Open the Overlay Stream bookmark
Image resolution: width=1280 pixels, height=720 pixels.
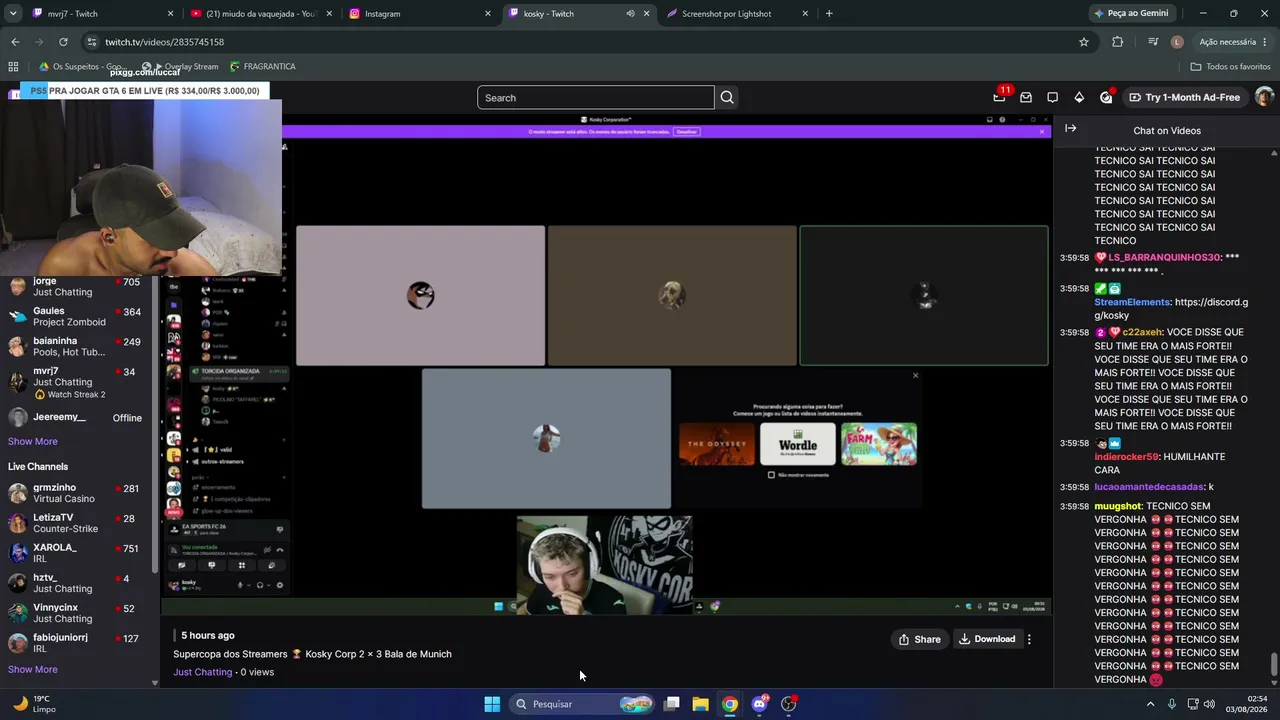[x=180, y=67]
